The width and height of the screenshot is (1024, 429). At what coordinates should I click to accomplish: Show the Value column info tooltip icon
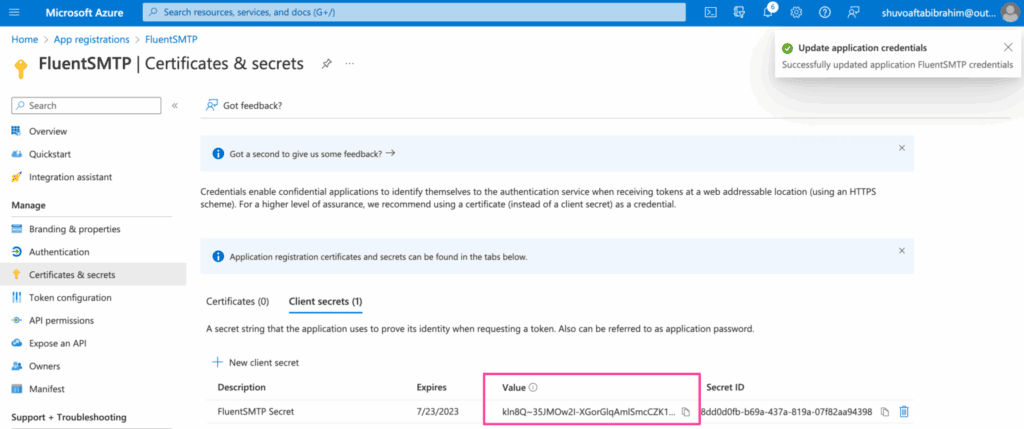pos(533,388)
